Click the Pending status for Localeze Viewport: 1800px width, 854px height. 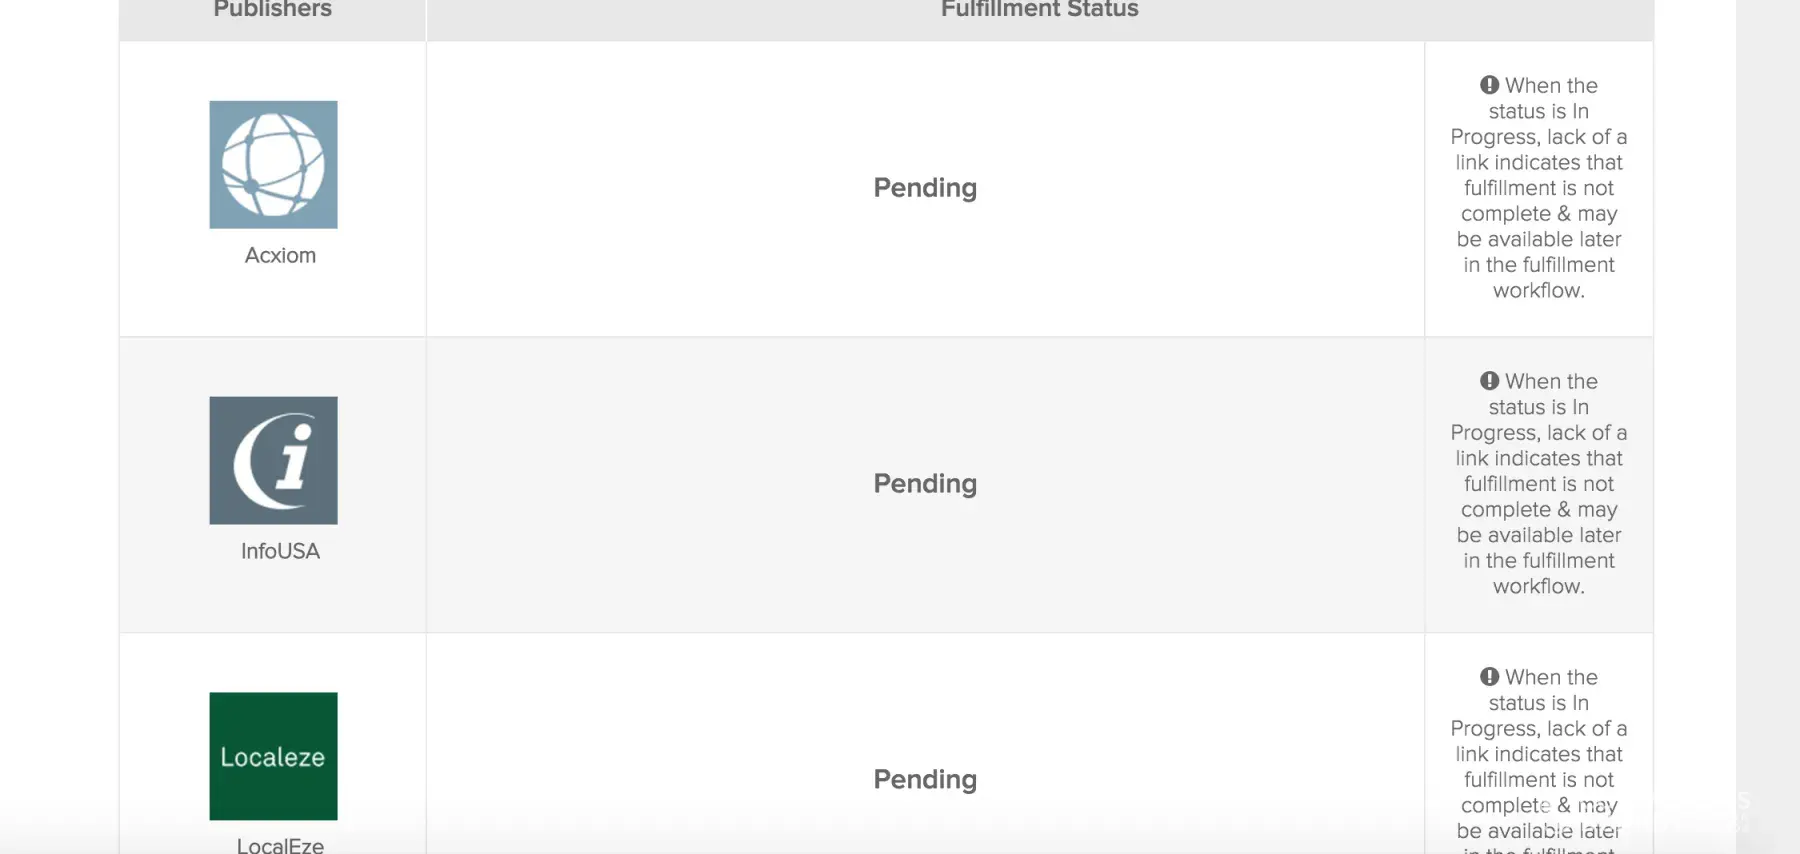tap(925, 780)
